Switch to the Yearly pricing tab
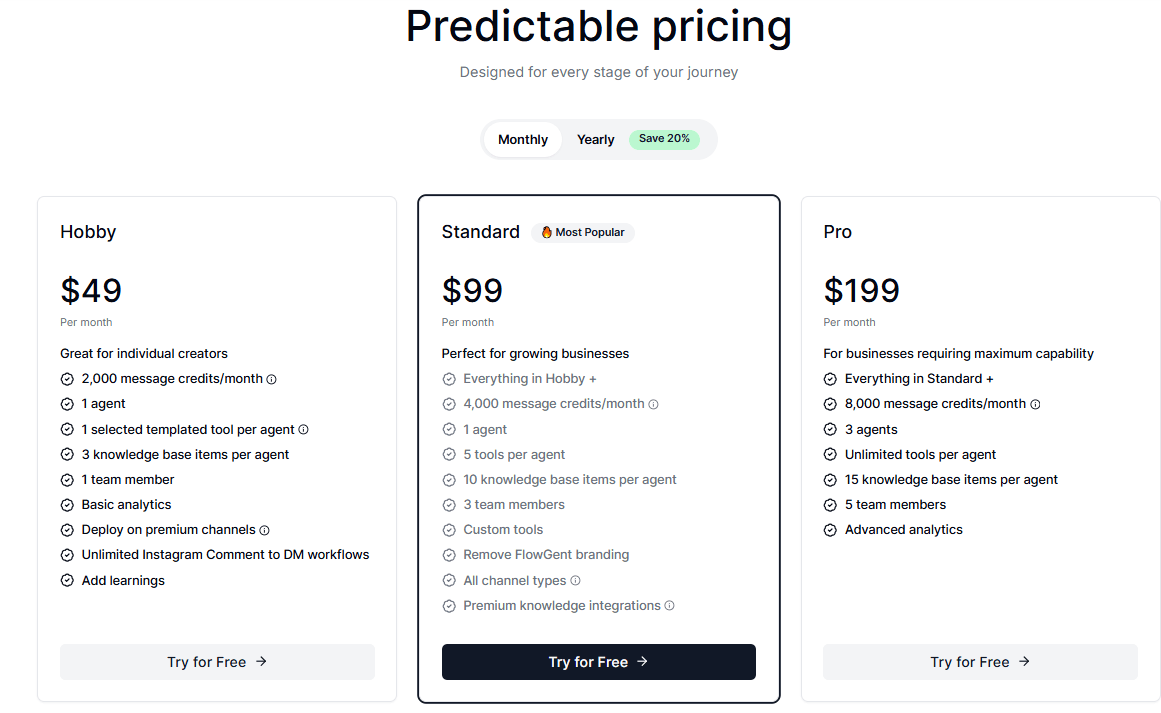This screenshot has height=713, width=1161. 595,139
